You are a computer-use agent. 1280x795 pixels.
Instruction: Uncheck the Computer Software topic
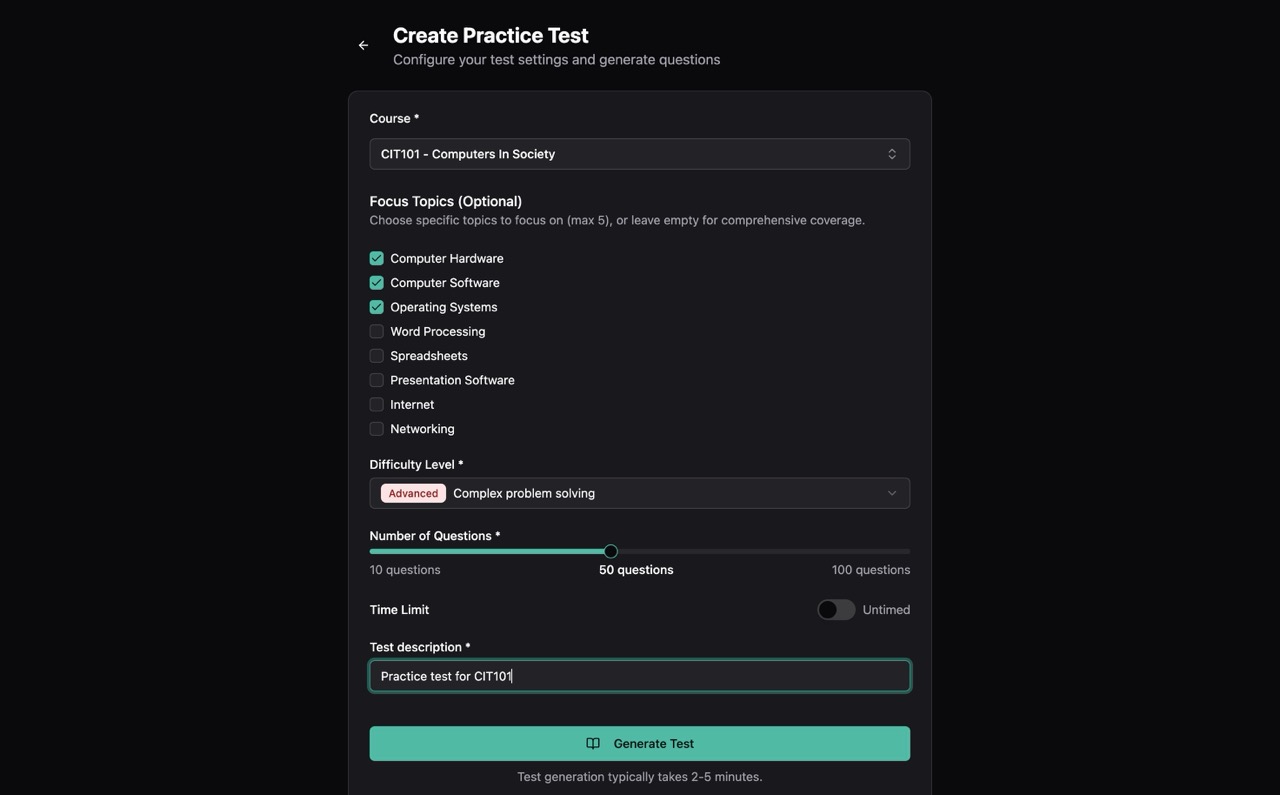(x=376, y=282)
